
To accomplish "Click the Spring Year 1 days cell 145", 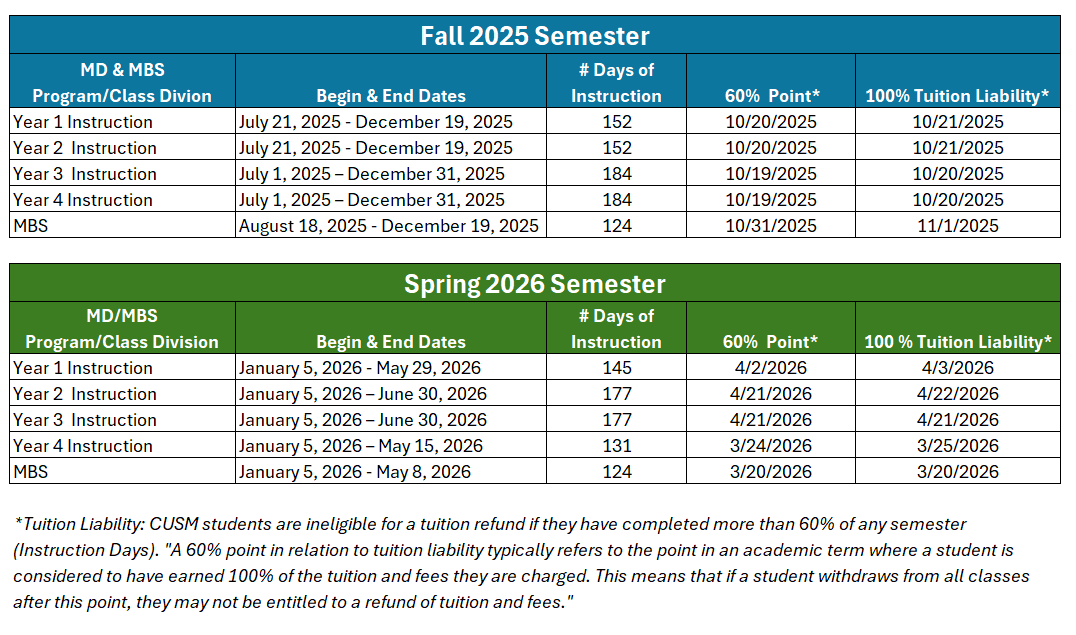I will coord(617,368).
